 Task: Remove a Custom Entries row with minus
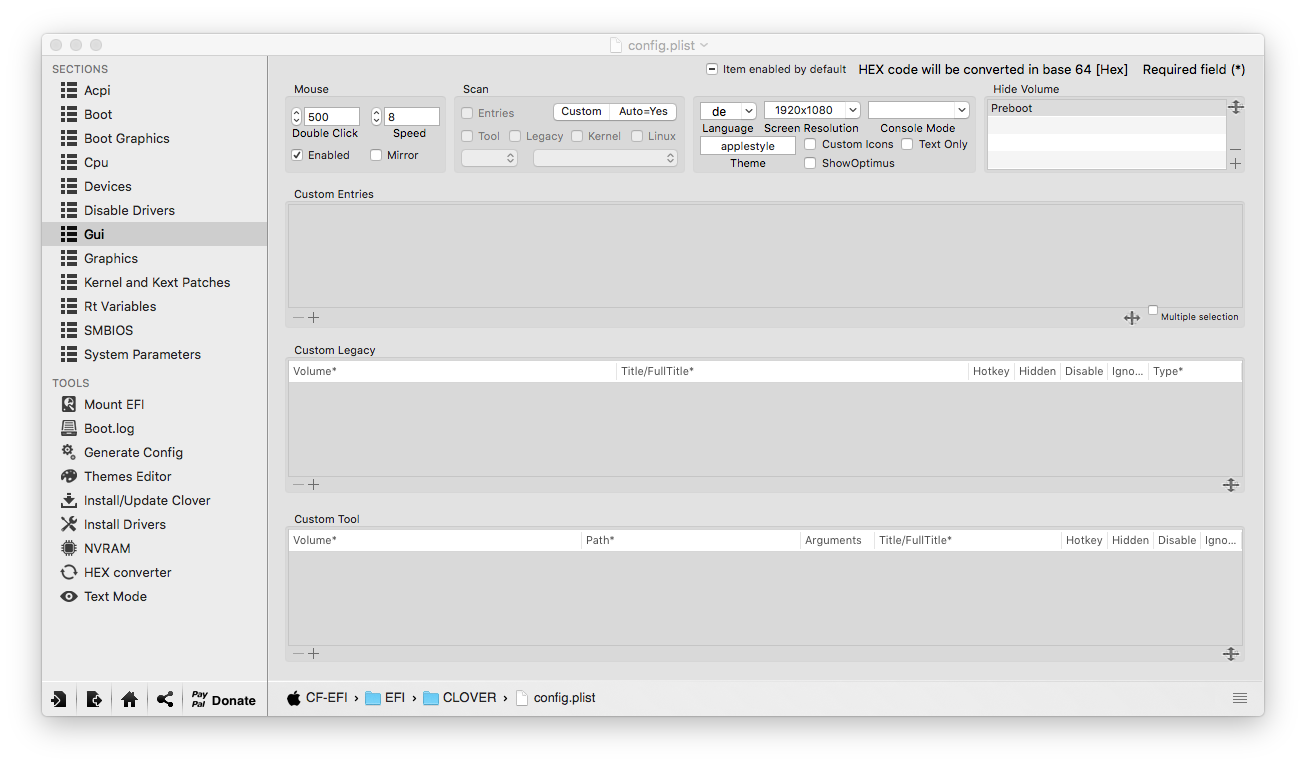(298, 318)
